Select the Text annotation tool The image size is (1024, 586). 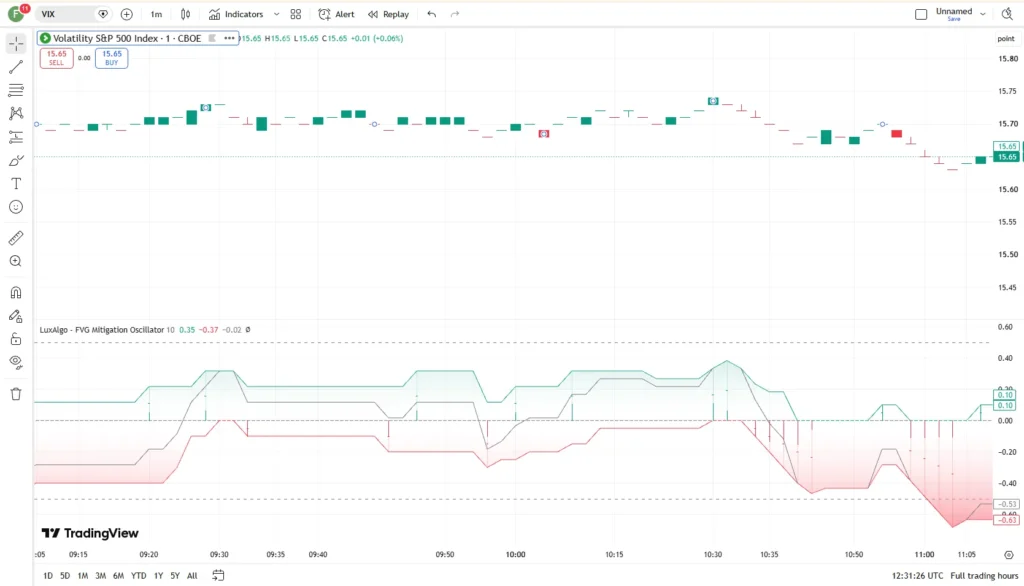16,184
